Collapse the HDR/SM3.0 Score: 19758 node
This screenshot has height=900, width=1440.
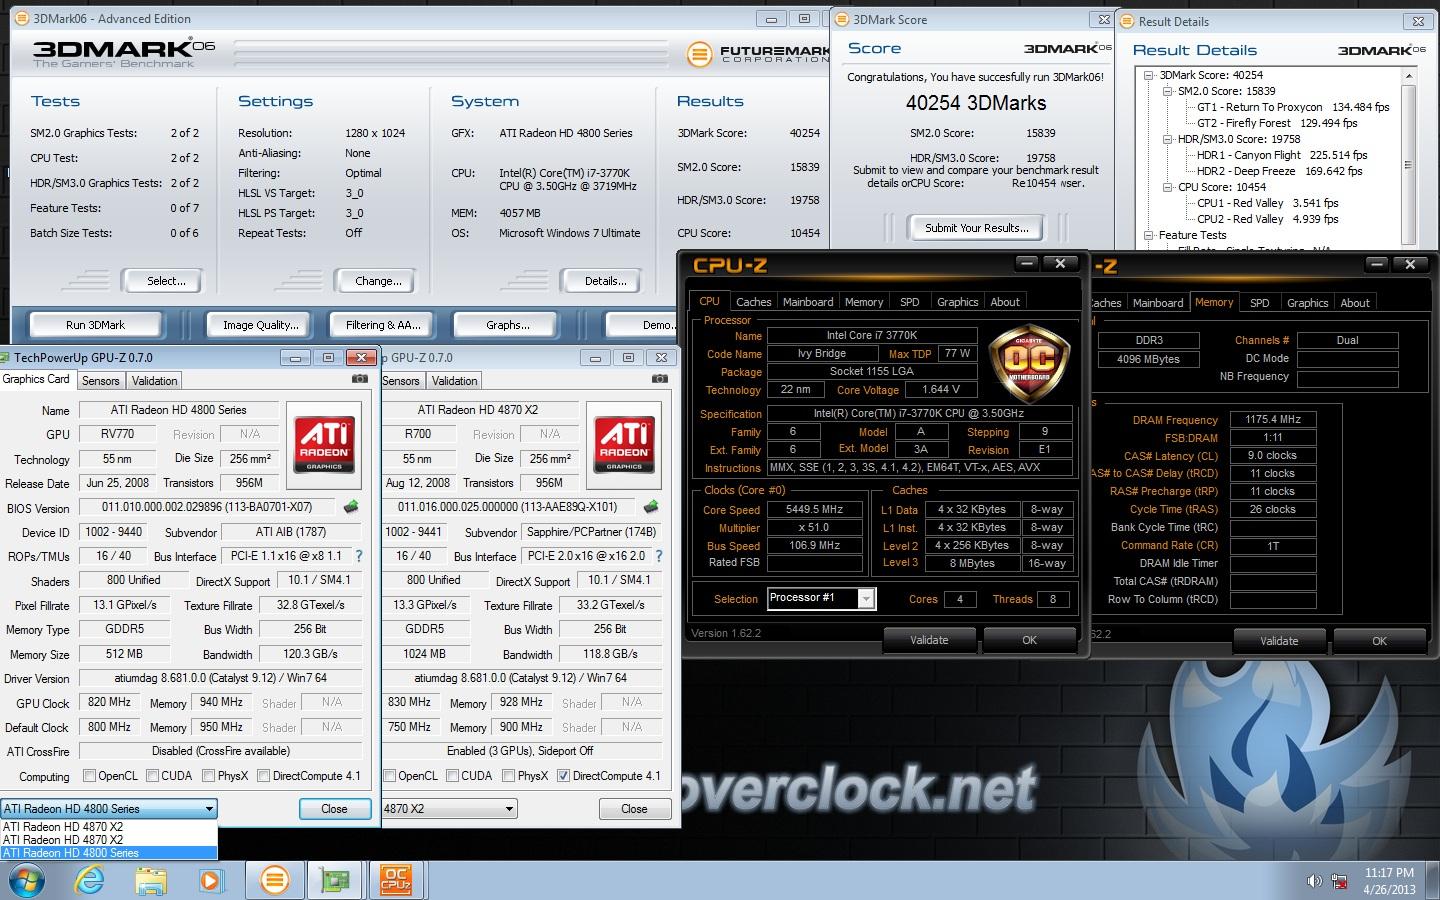point(1167,139)
